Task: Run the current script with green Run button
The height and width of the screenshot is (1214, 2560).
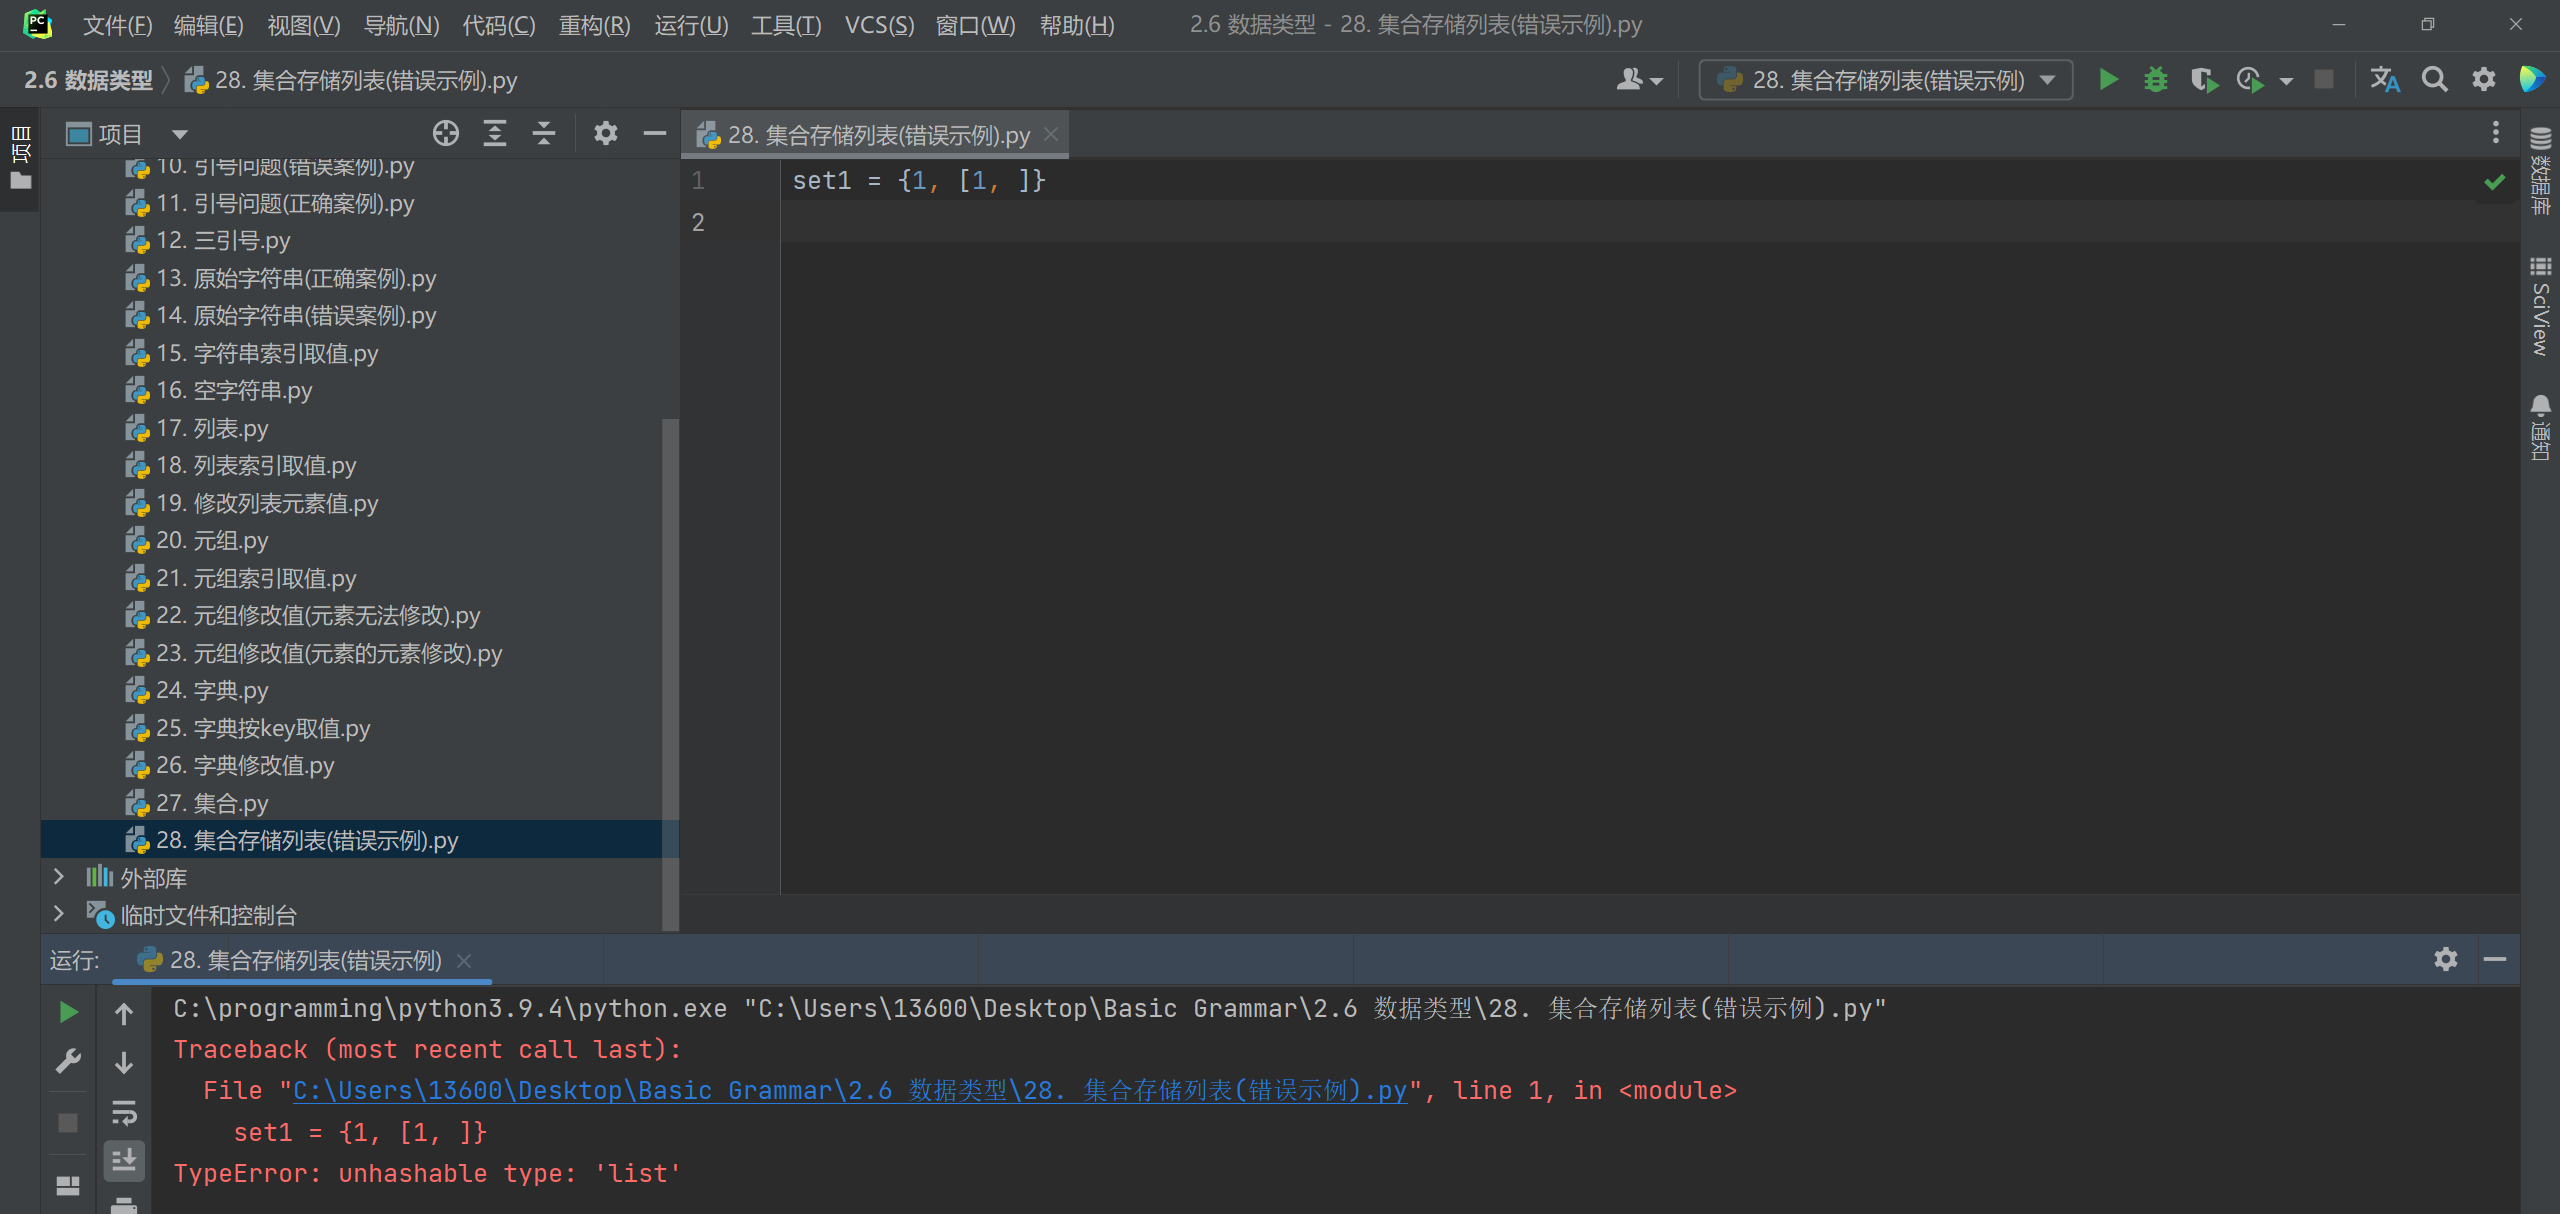Action: pos(2108,80)
